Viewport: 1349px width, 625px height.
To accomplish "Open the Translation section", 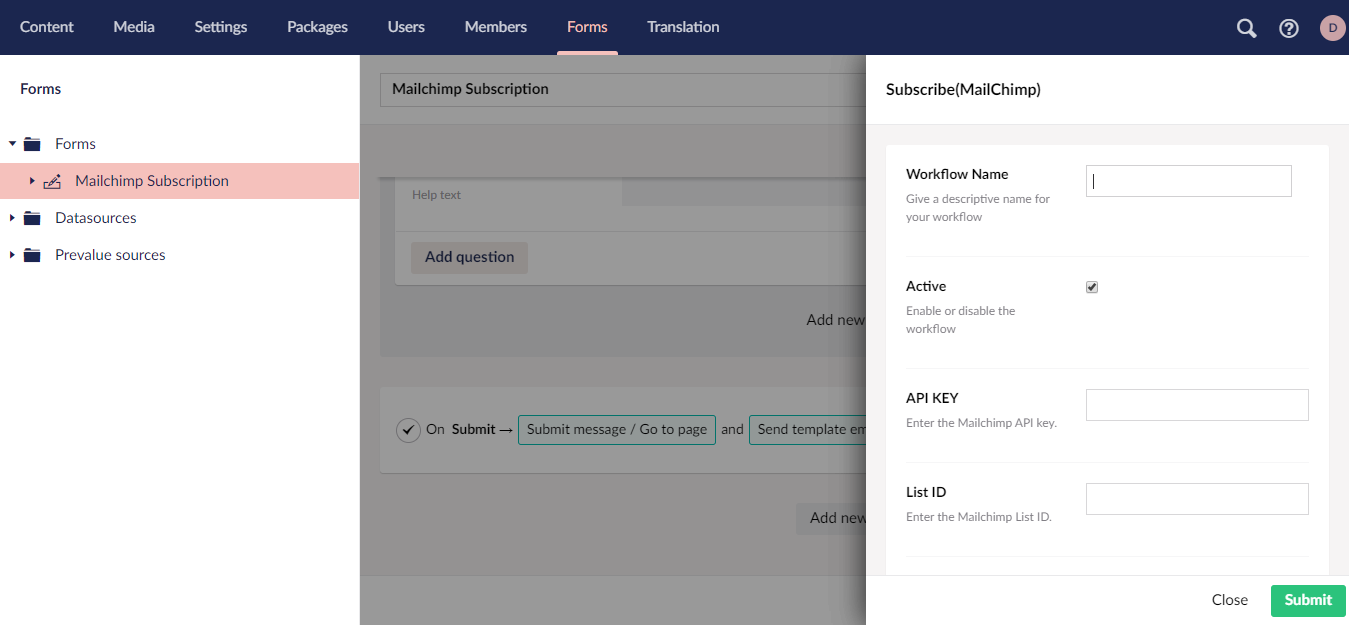I will tap(683, 27).
